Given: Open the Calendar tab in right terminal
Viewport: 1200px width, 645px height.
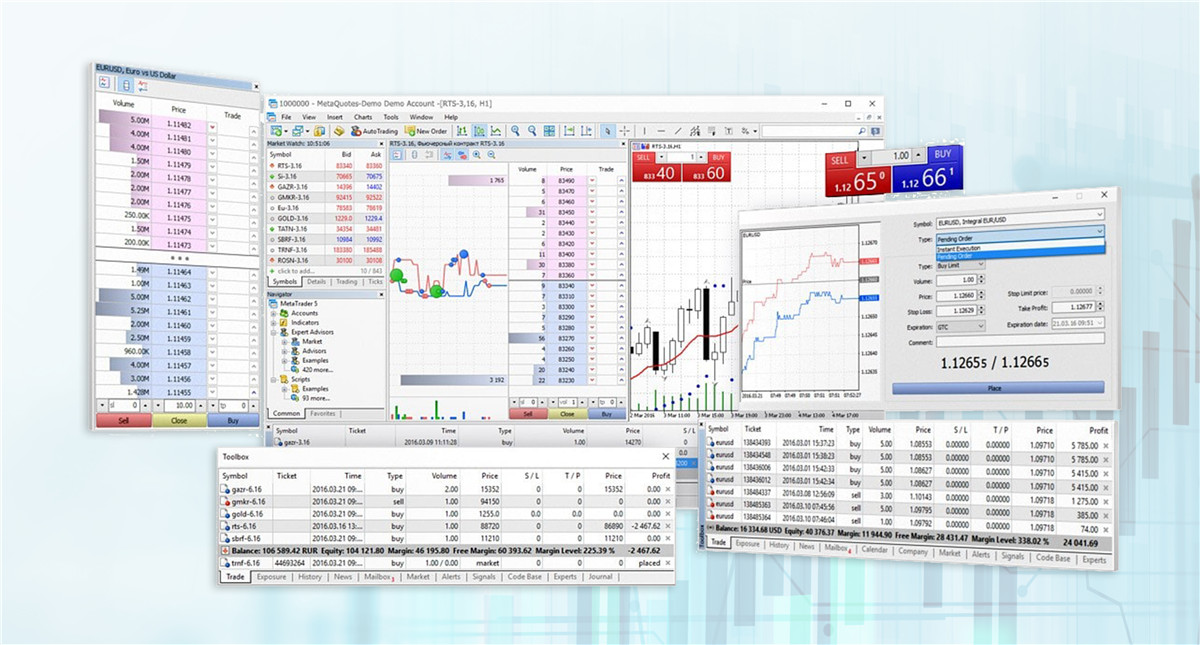Looking at the screenshot, I should point(874,550).
